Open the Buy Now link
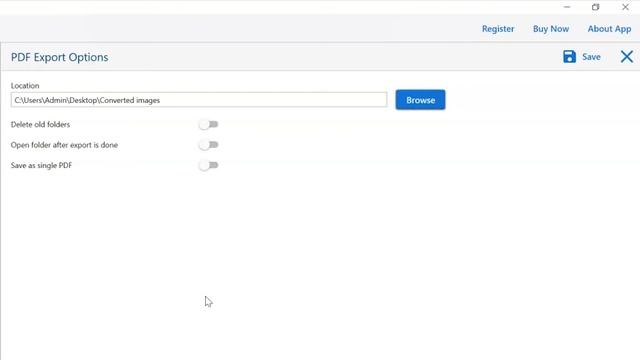 [551, 29]
